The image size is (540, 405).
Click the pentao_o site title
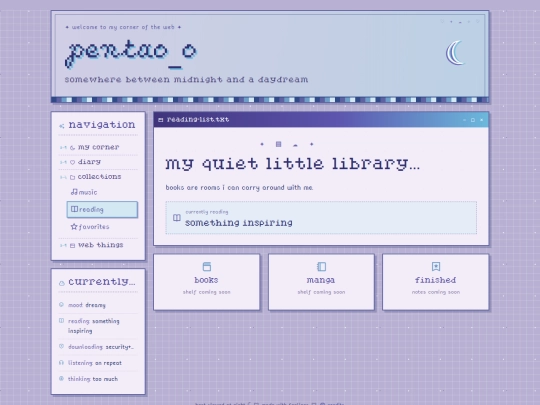(x=131, y=53)
